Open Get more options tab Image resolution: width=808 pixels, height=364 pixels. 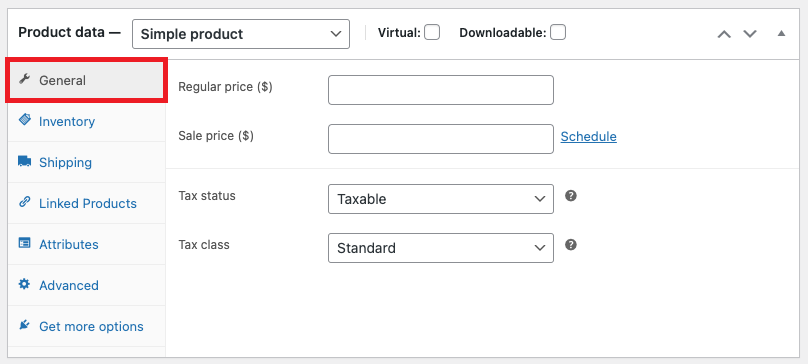tap(87, 326)
